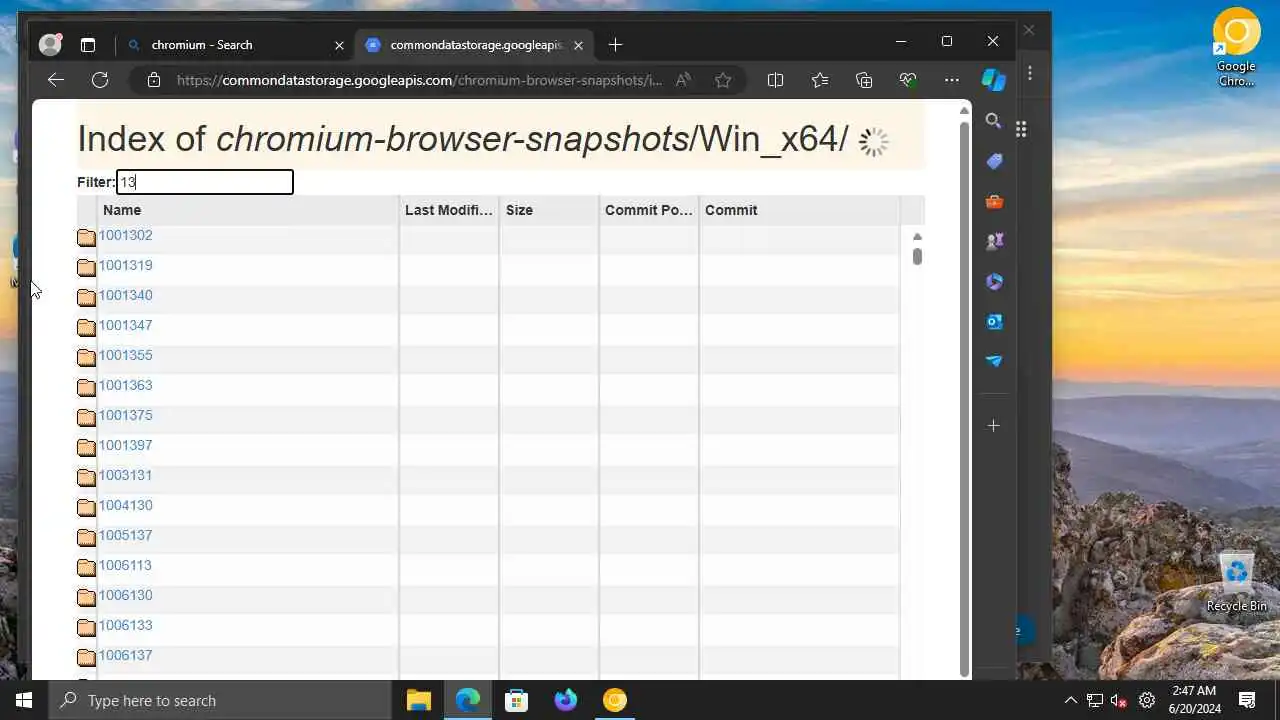Open Firefox from the taskbar

tap(566, 700)
